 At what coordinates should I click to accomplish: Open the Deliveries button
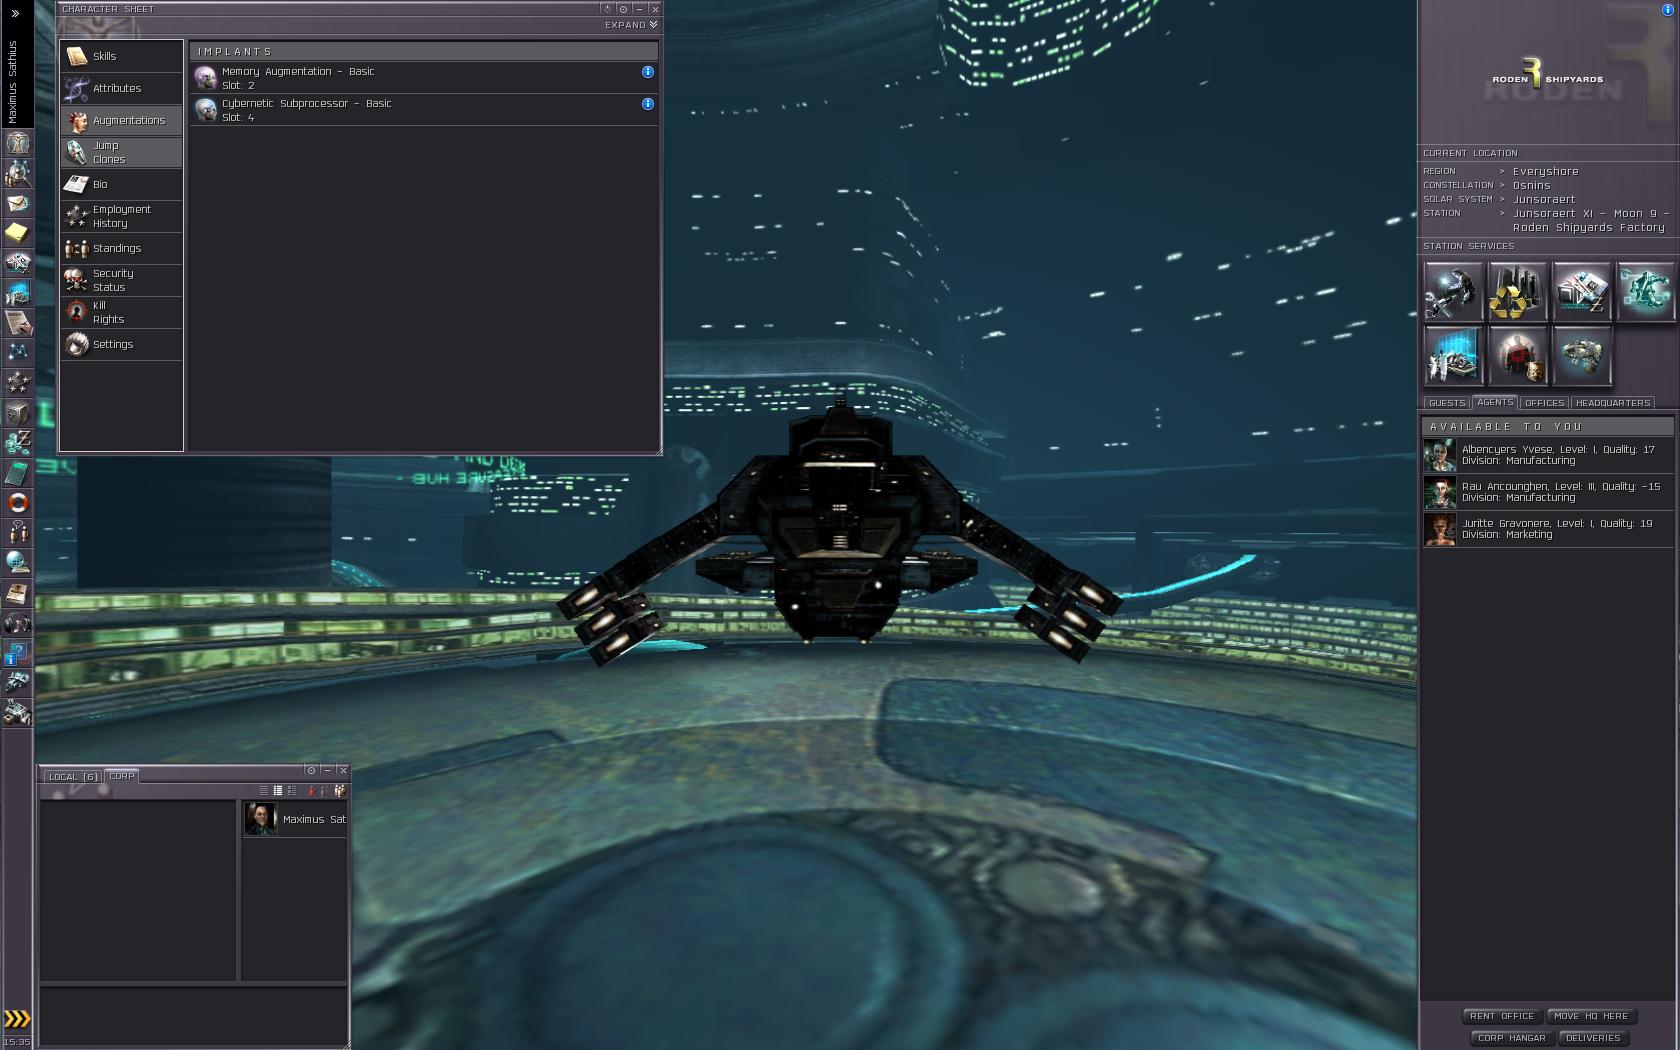click(1593, 1038)
